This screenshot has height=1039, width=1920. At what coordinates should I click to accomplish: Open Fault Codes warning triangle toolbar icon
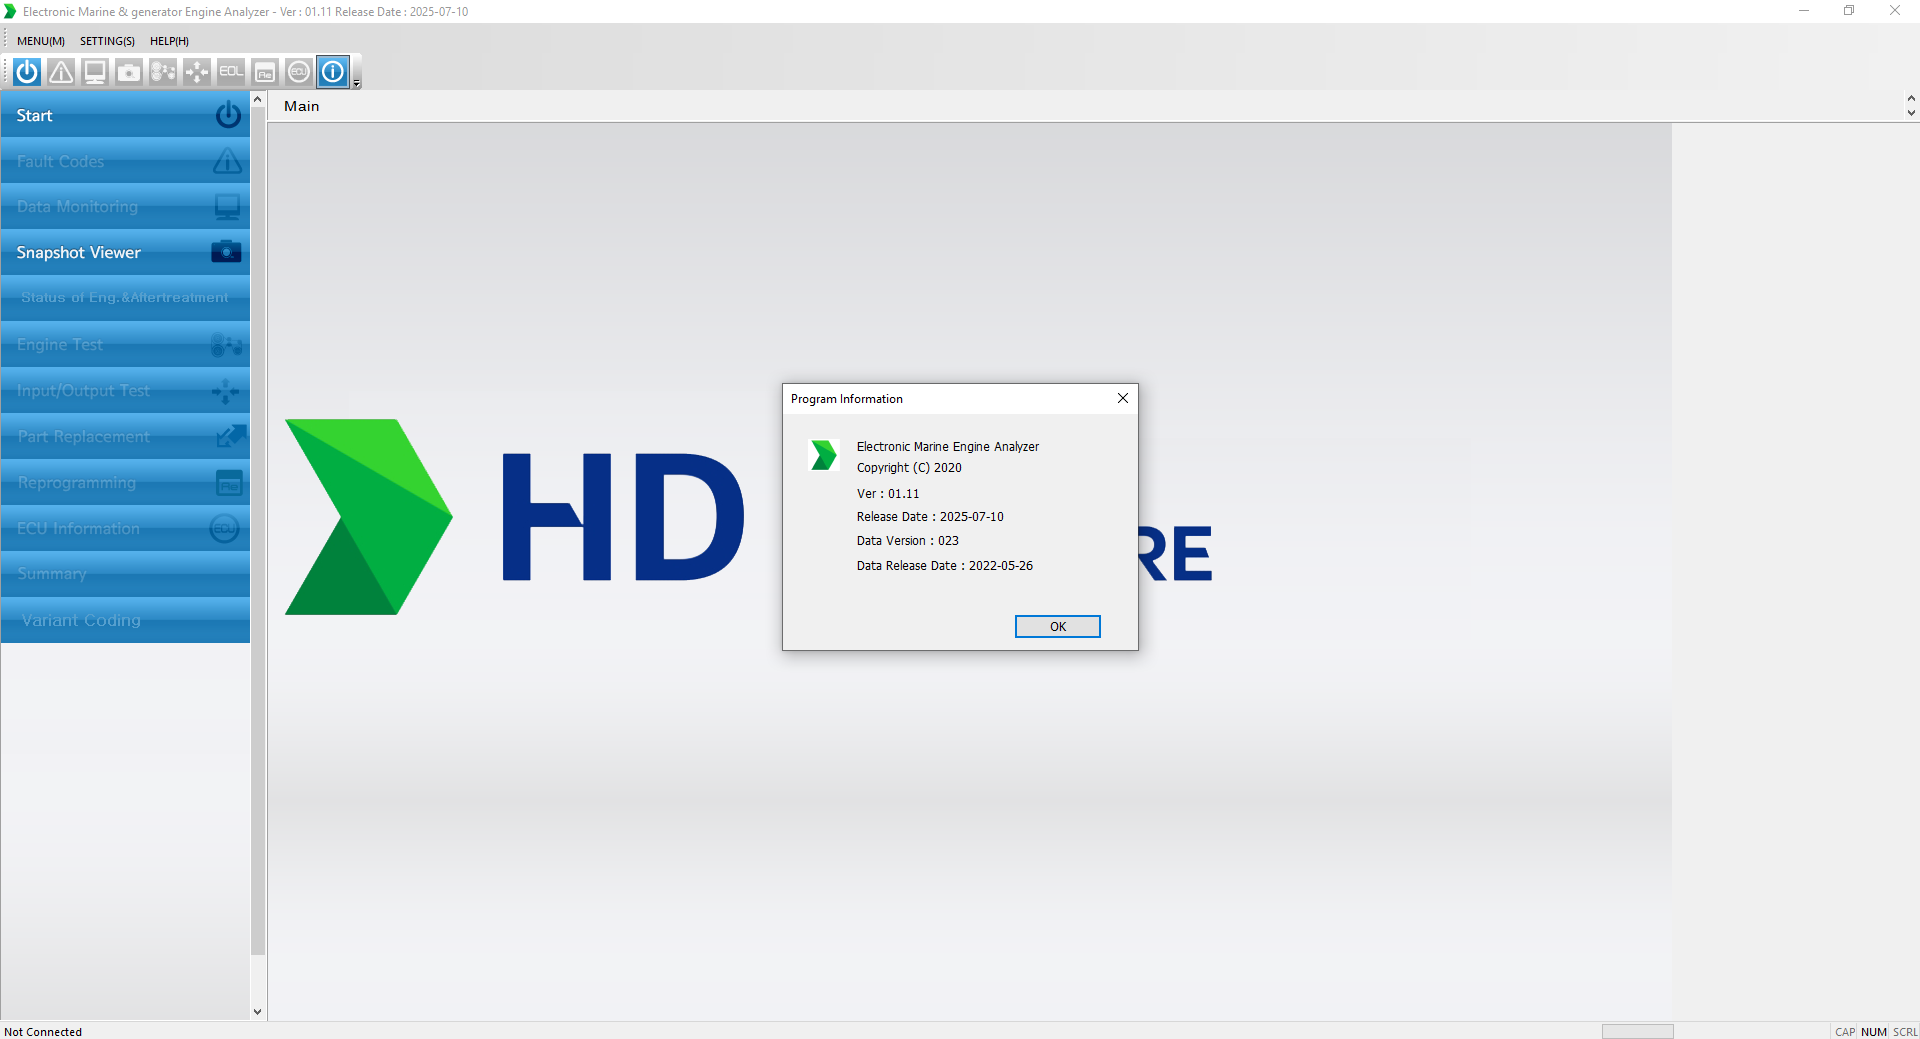pos(61,72)
